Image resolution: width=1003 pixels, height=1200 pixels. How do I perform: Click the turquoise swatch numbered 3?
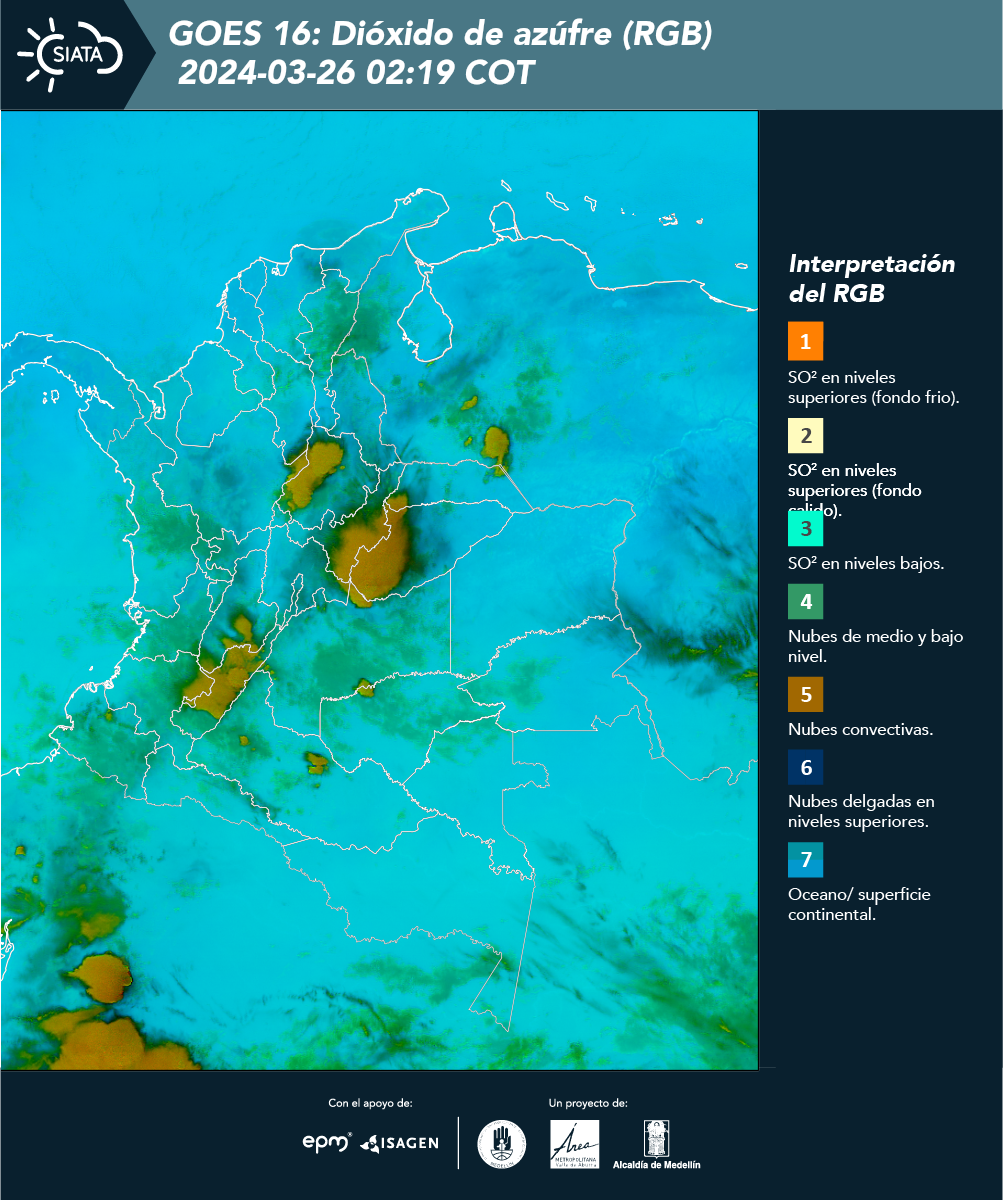point(805,529)
